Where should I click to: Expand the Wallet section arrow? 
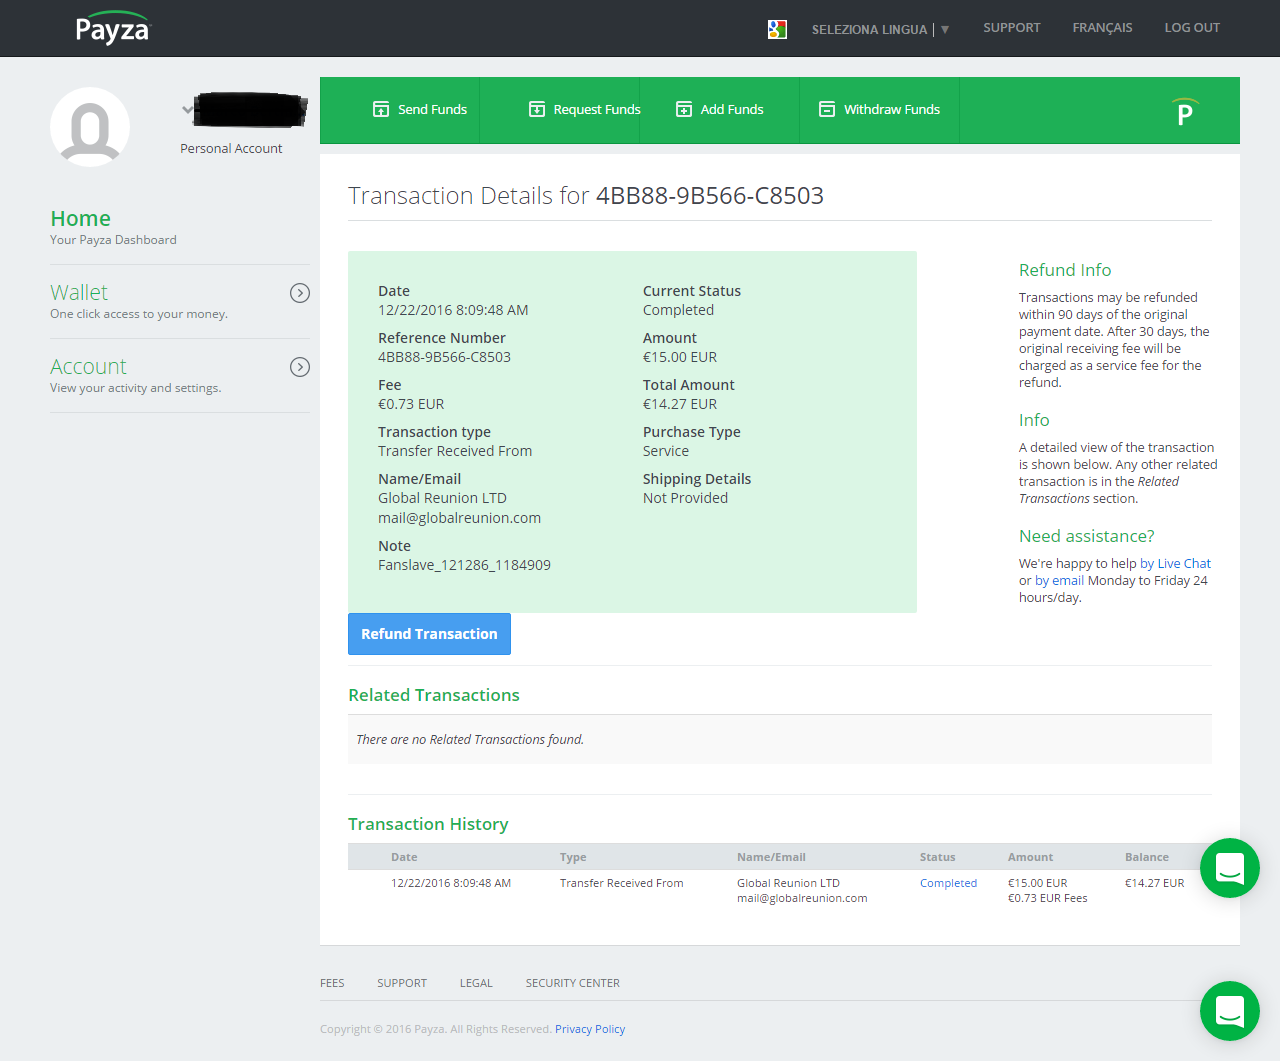(x=300, y=293)
